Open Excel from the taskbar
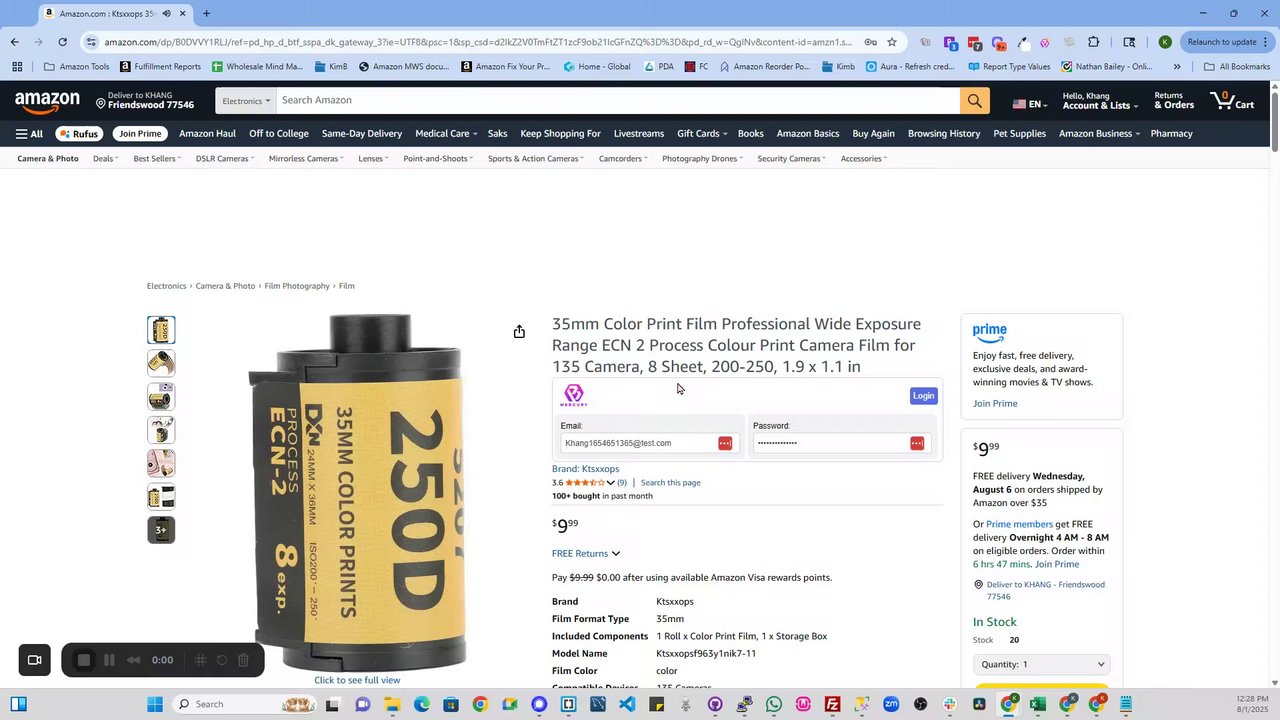 click(1038, 704)
